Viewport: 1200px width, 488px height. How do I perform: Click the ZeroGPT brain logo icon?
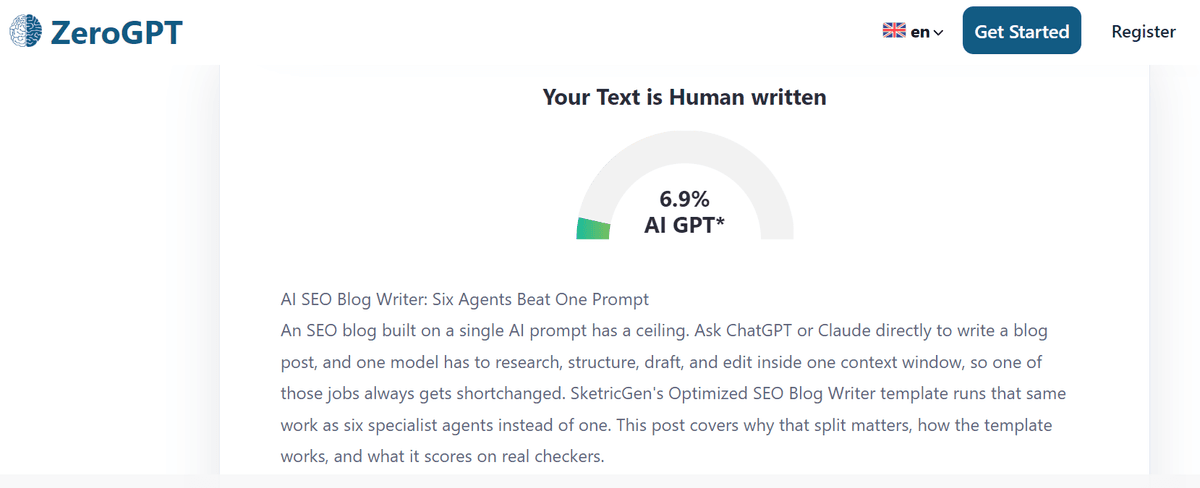click(26, 31)
